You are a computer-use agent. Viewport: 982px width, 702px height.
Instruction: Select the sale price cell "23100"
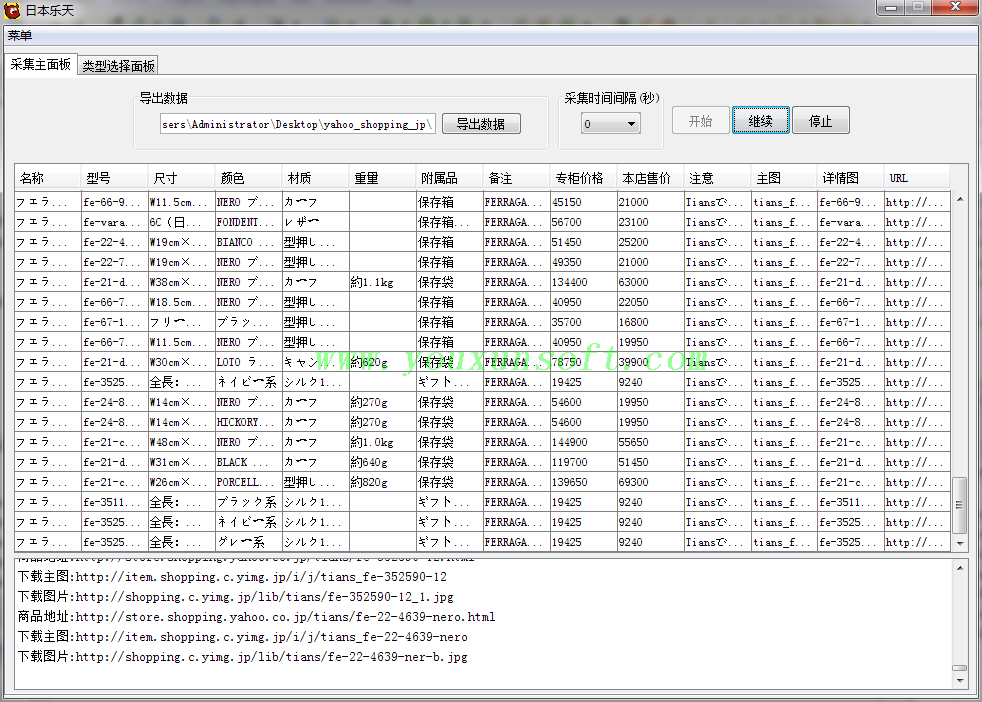[651, 222]
